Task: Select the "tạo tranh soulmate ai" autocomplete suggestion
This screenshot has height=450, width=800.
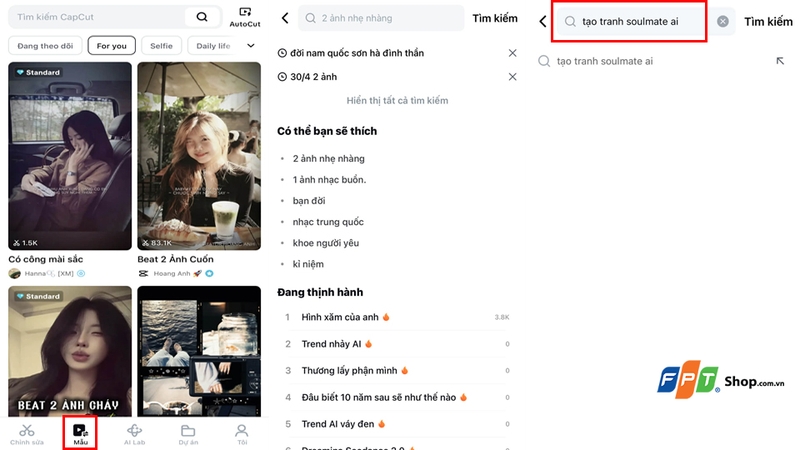Action: click(x=605, y=61)
